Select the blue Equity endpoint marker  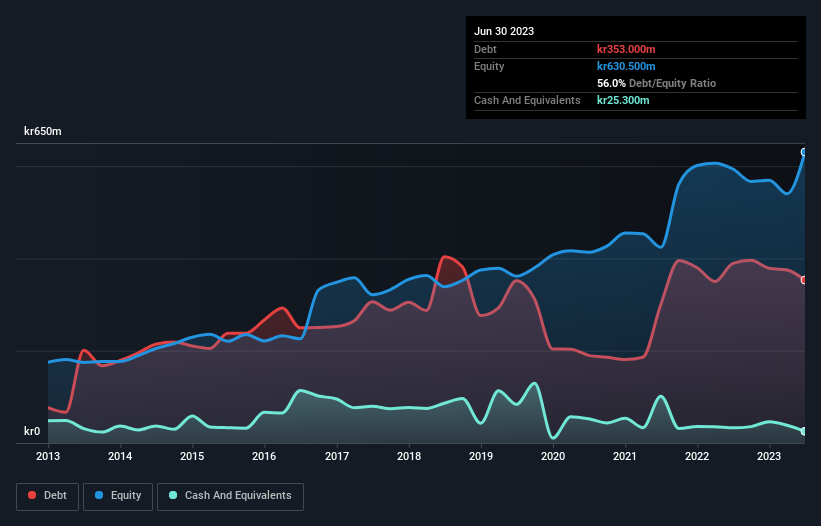(804, 152)
